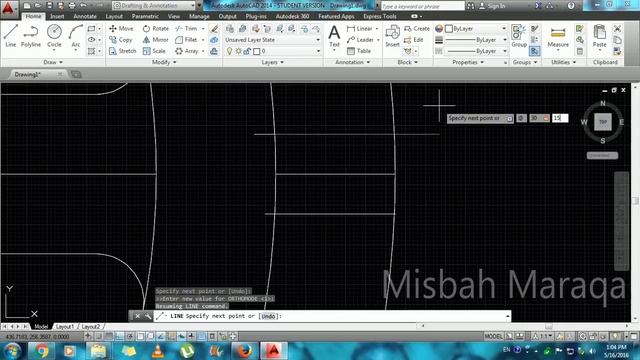Click the Group objects tool
This screenshot has width=640, height=360.
coord(519,36)
